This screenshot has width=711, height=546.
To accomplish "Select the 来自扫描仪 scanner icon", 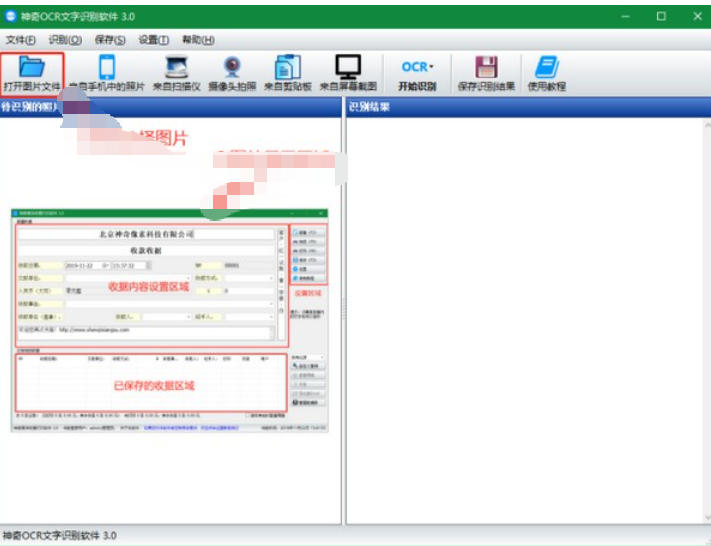I will (177, 74).
